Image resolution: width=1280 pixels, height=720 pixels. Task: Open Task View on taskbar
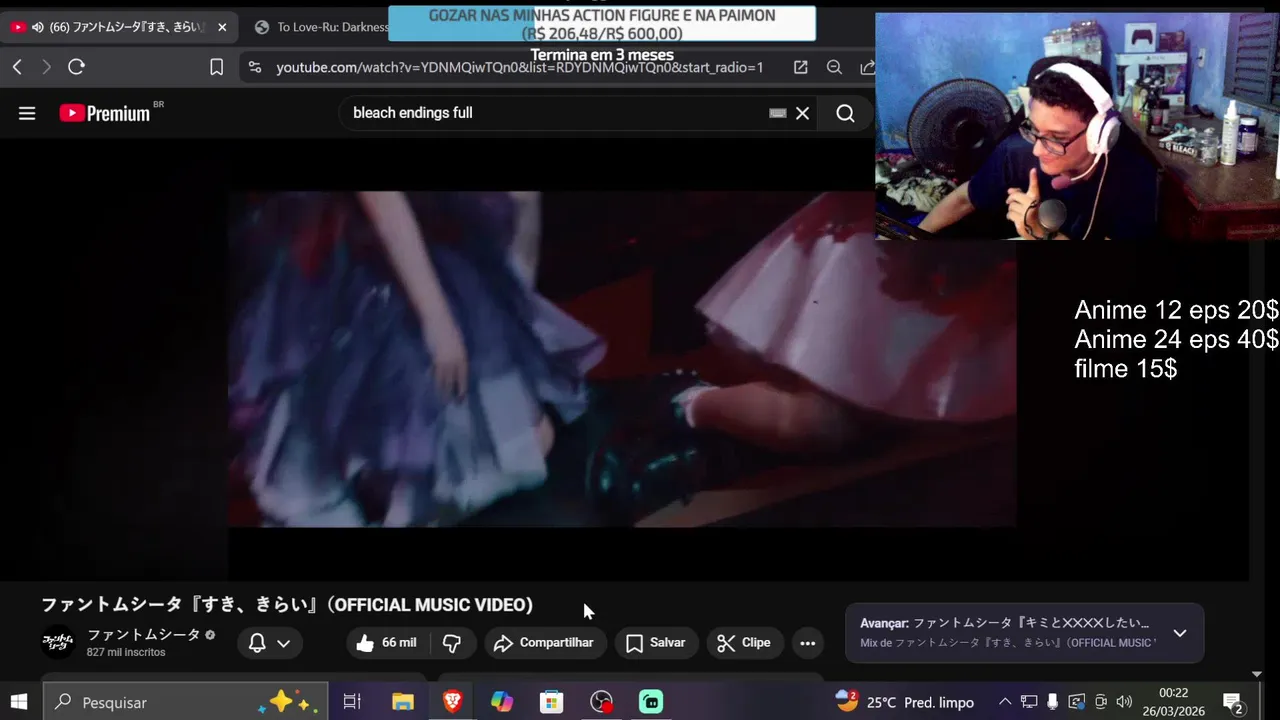point(352,702)
